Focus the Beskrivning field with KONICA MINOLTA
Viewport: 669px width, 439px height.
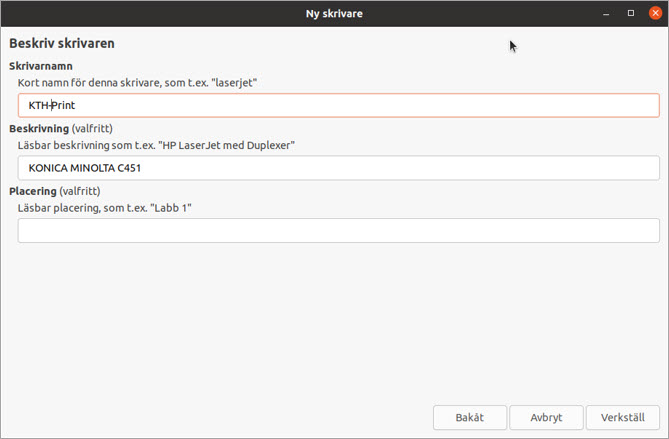338,168
